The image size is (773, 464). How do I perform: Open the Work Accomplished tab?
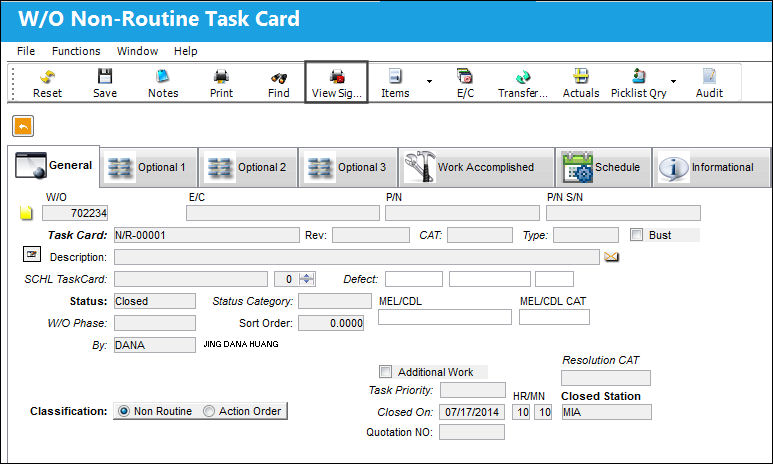pos(476,167)
